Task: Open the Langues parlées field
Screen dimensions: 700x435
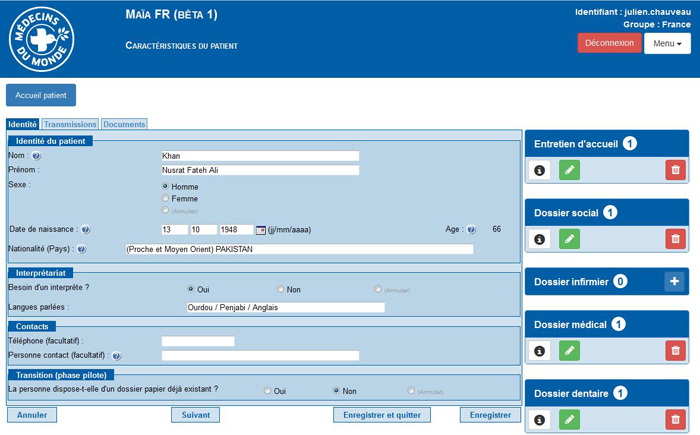Action: coord(285,308)
